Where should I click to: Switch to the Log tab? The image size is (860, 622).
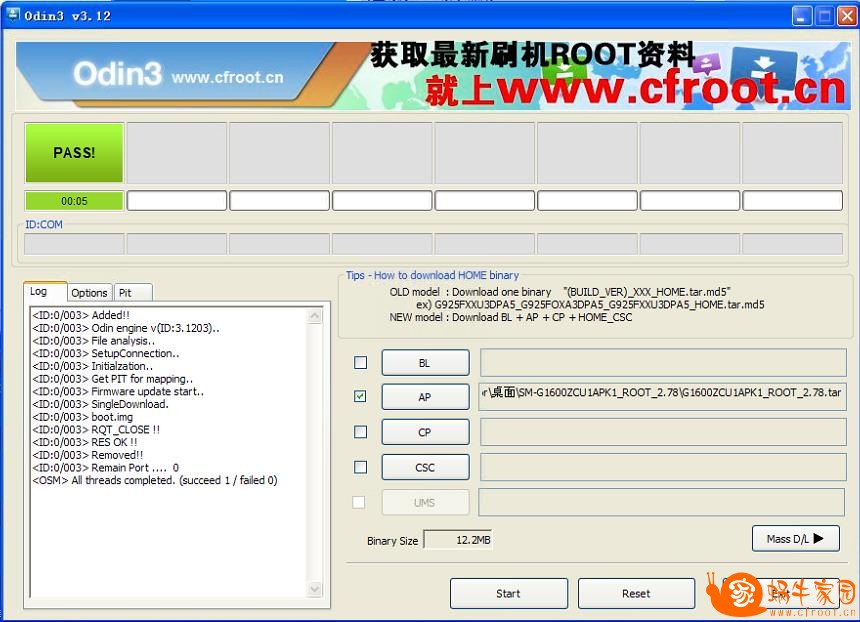[45, 291]
